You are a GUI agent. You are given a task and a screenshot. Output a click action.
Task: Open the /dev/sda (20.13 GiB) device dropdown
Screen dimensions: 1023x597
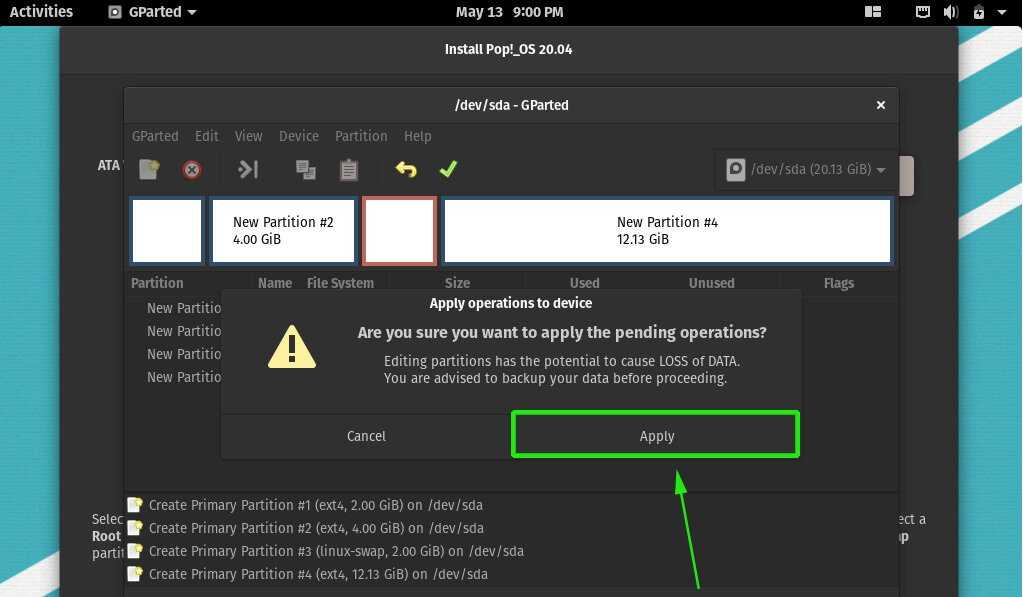806,170
